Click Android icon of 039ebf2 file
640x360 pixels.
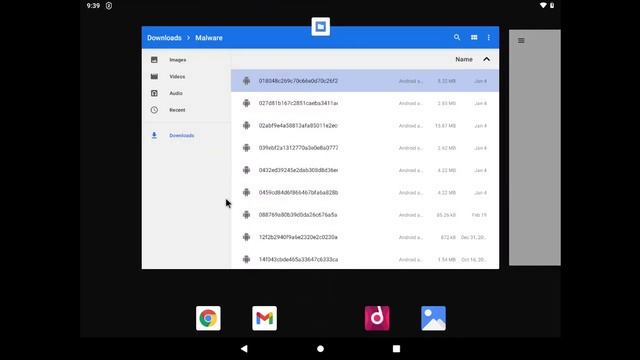(x=246, y=148)
